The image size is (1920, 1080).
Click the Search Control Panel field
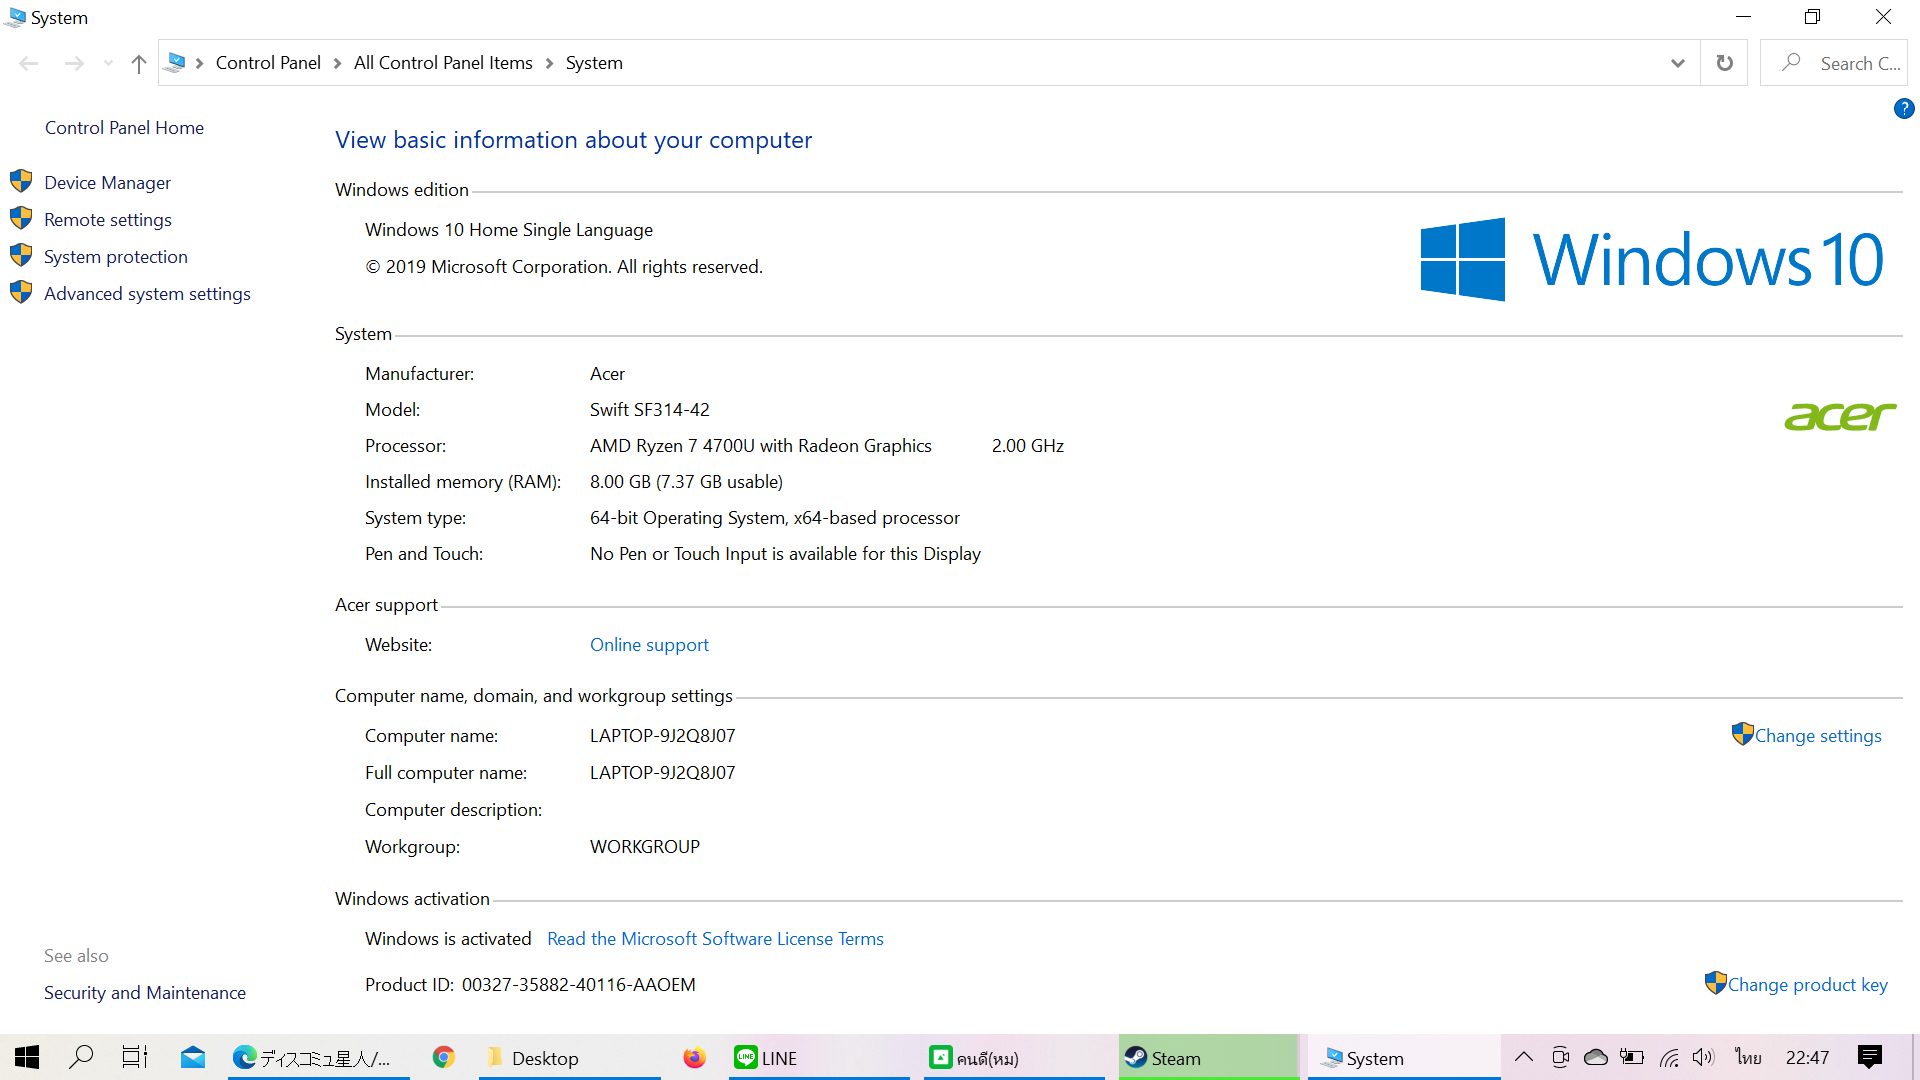pyautogui.click(x=1834, y=63)
